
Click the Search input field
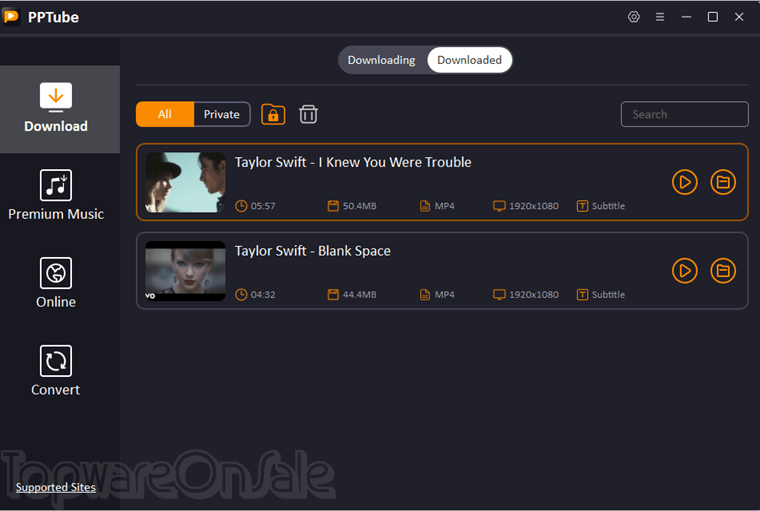[x=684, y=114]
